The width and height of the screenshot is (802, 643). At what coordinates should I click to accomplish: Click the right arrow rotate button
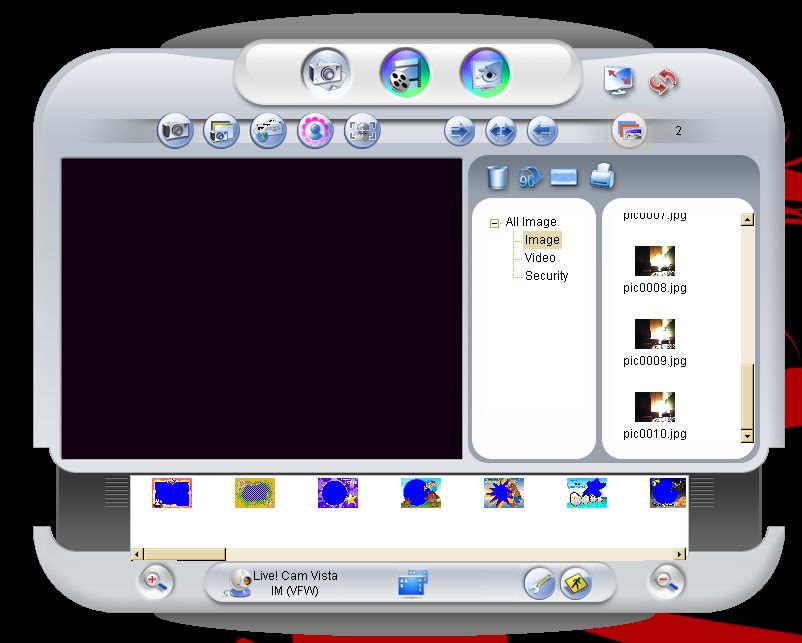[x=459, y=131]
